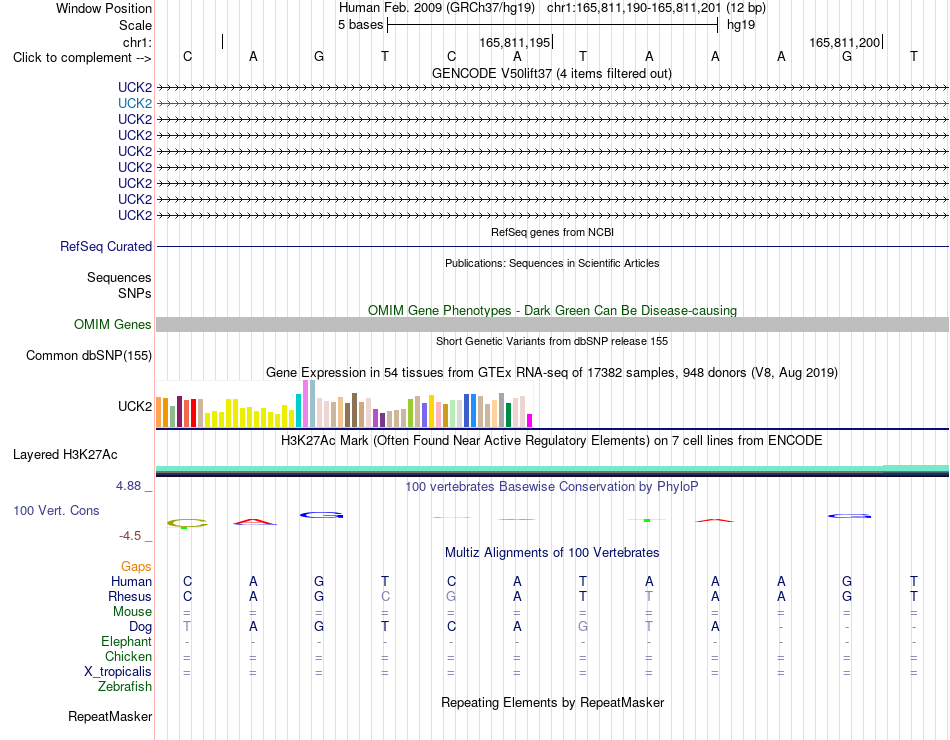The height and width of the screenshot is (740, 950).
Task: Open the H3K27Ac Mark ENCODE track title
Action: pyautogui.click(x=551, y=441)
